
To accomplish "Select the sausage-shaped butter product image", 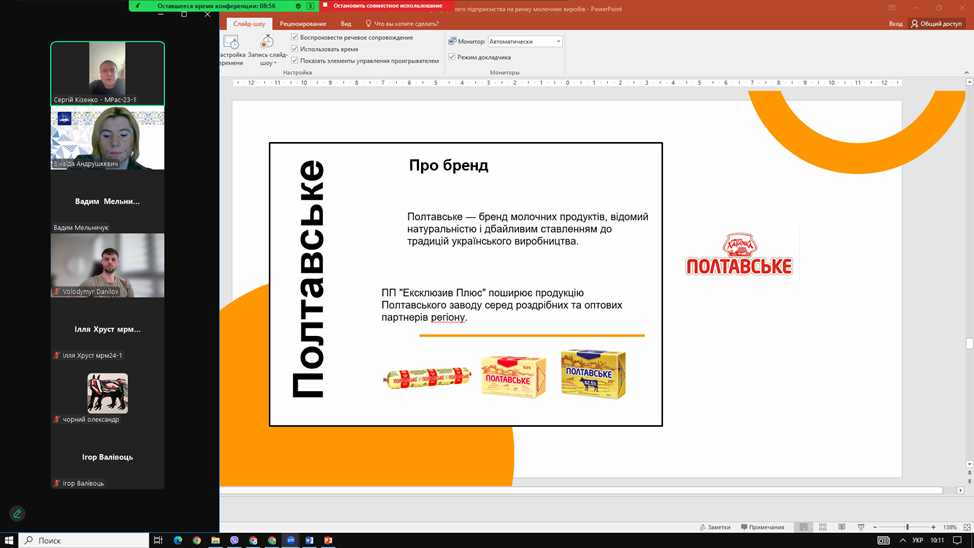I will 427,377.
